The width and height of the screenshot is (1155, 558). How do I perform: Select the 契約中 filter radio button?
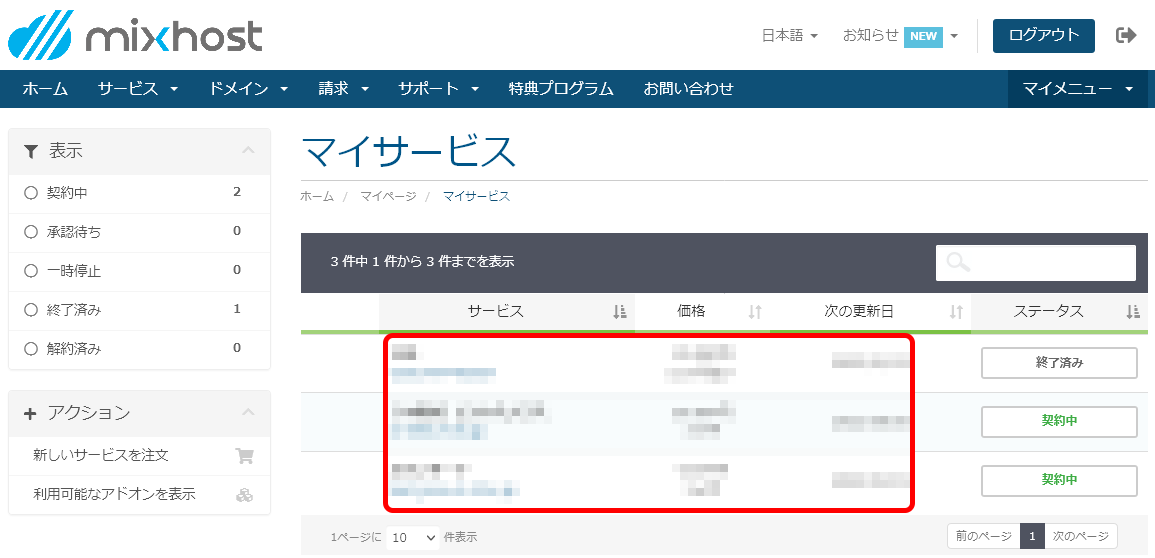pyautogui.click(x=30, y=193)
